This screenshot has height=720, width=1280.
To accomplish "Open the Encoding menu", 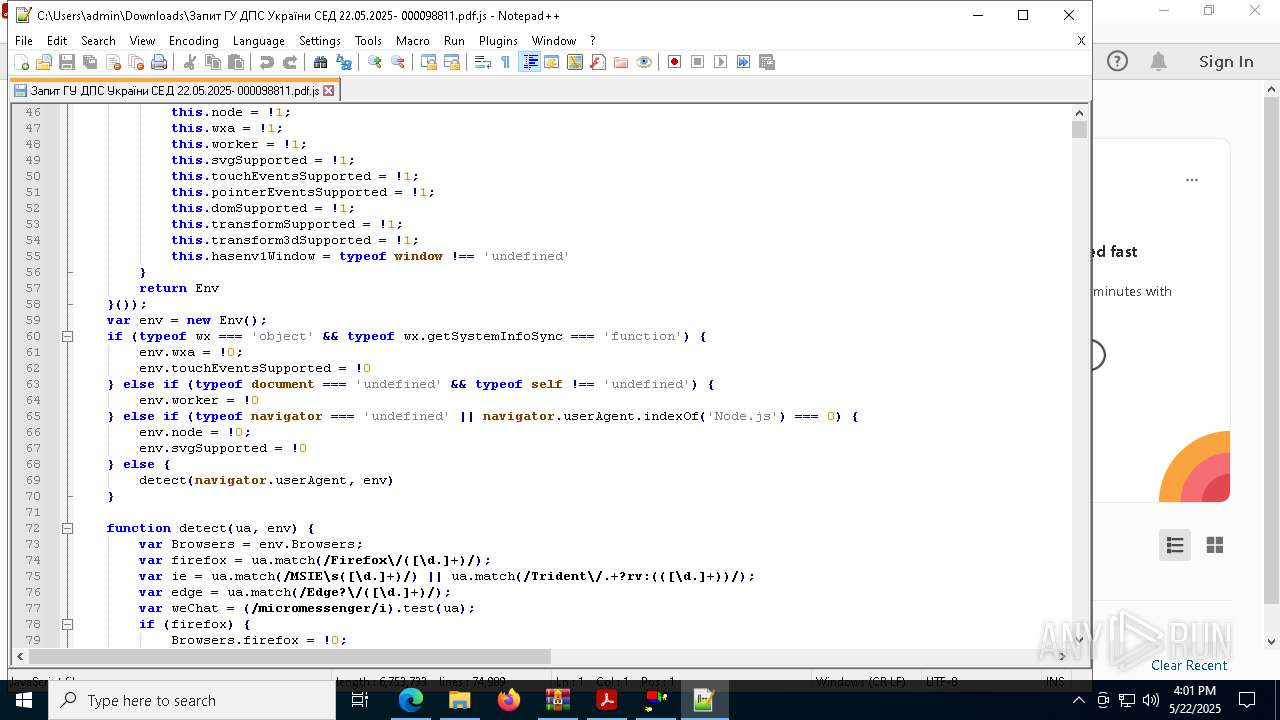I will click(194, 41).
